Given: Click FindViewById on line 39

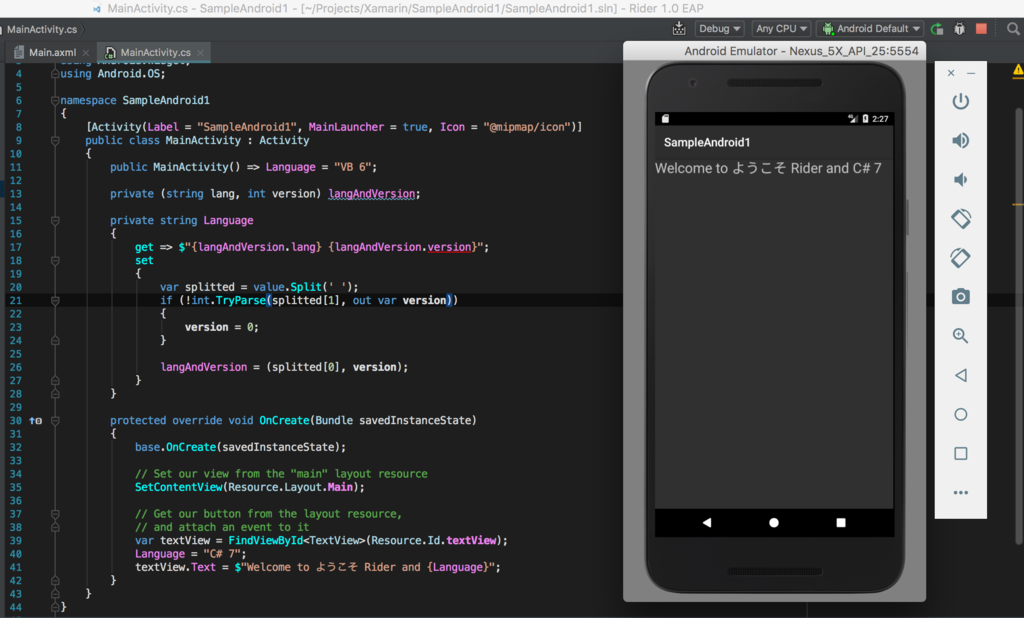Looking at the screenshot, I should (265, 541).
